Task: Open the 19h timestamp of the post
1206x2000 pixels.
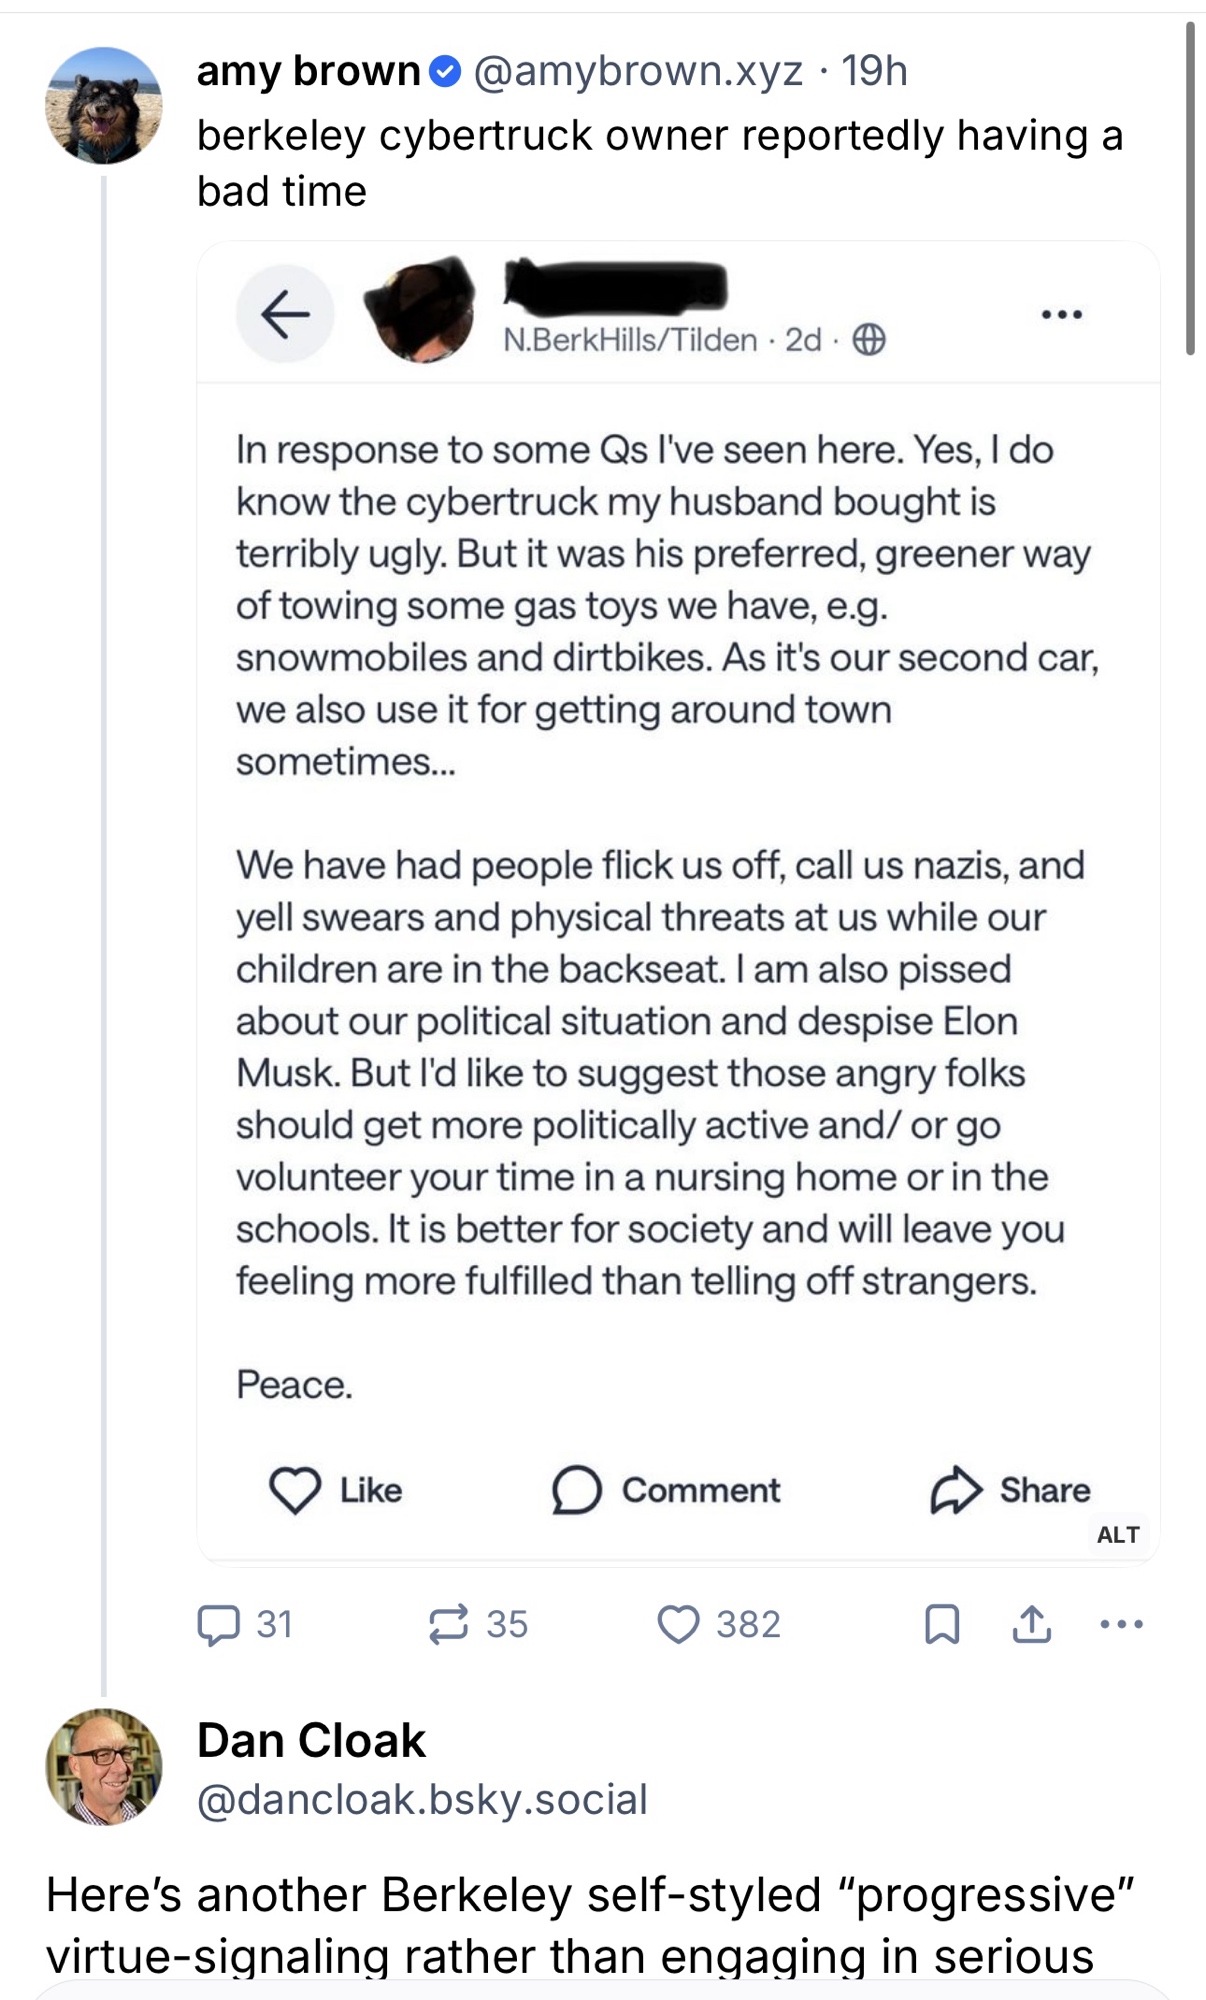Action: click(874, 71)
